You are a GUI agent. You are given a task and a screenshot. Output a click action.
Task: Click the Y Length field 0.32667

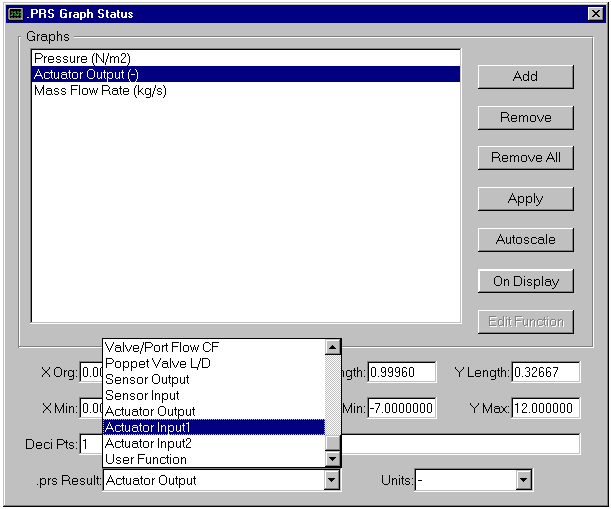(546, 372)
